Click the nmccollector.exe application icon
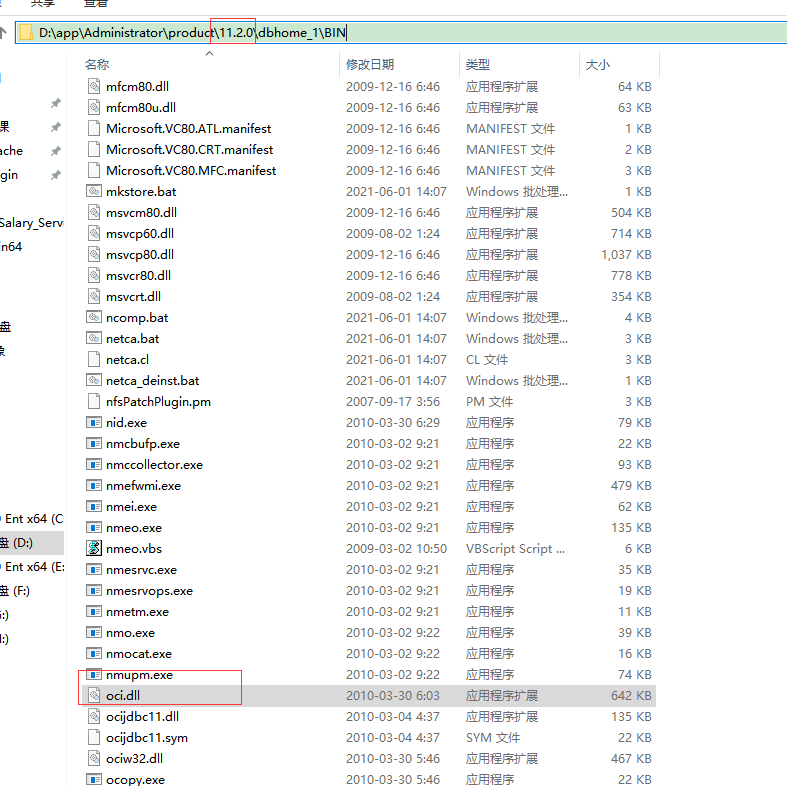 pyautogui.click(x=94, y=465)
